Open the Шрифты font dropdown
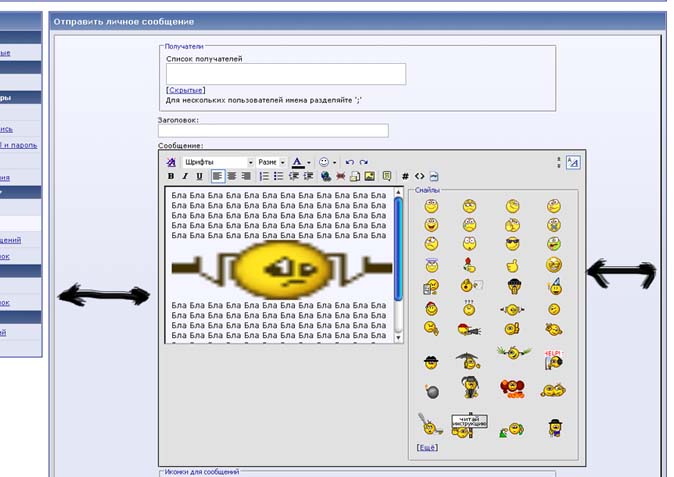Screen dimensions: 674x477 tap(250, 162)
